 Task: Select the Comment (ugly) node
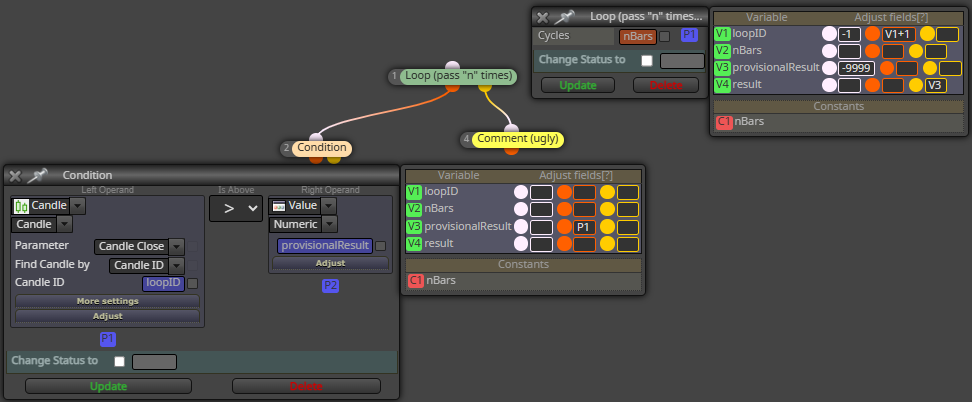518,139
